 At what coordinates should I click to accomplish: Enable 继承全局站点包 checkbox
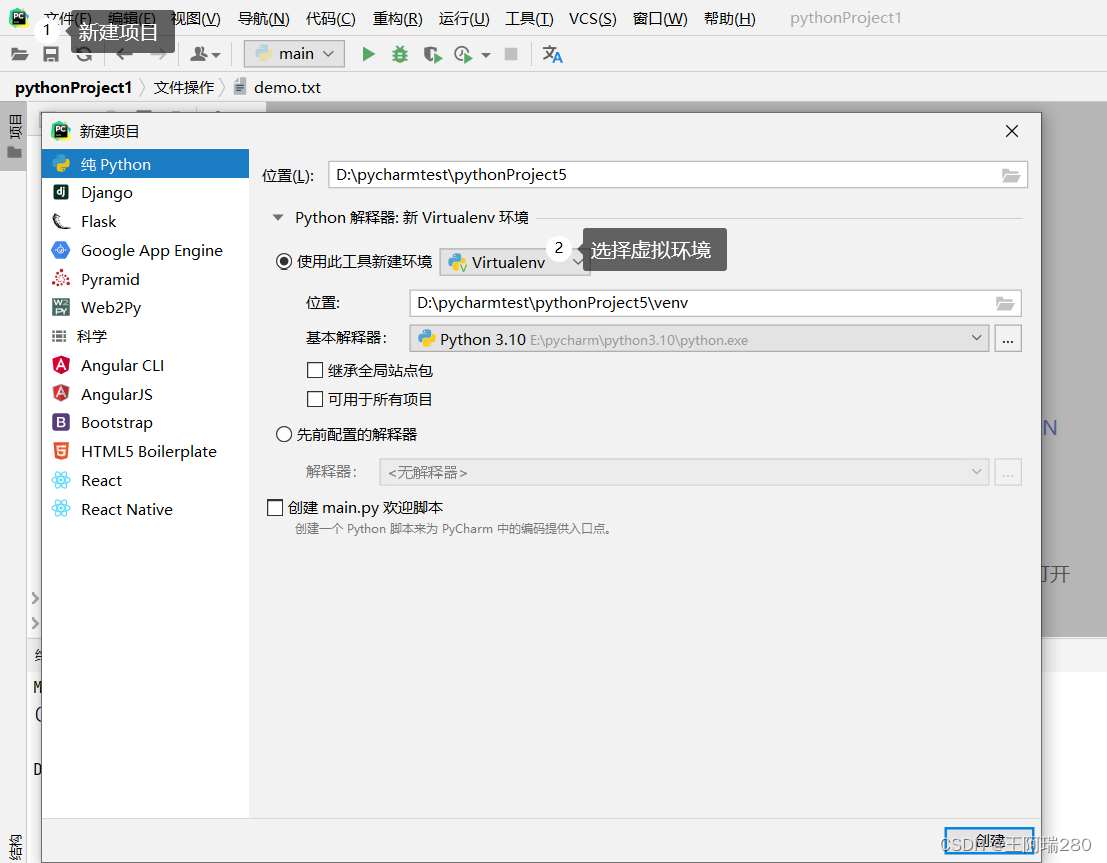[315, 371]
